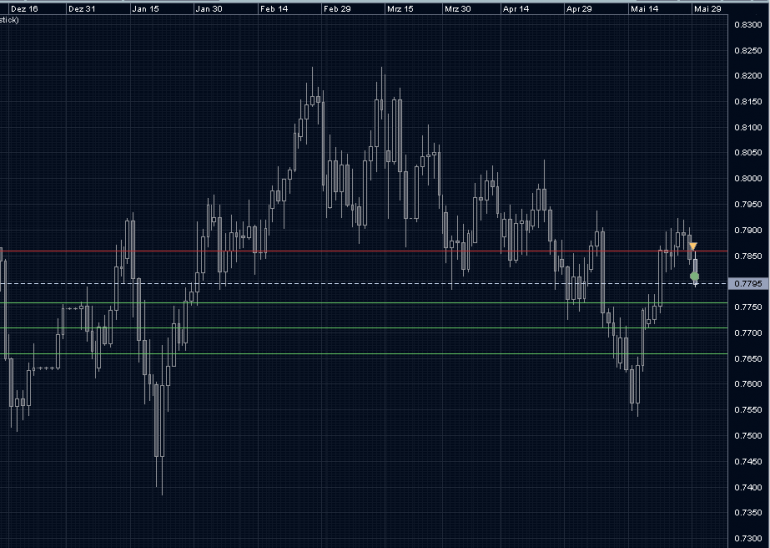Select the green line just above 0.7700
Screen dimensions: 770x548
[363, 328]
